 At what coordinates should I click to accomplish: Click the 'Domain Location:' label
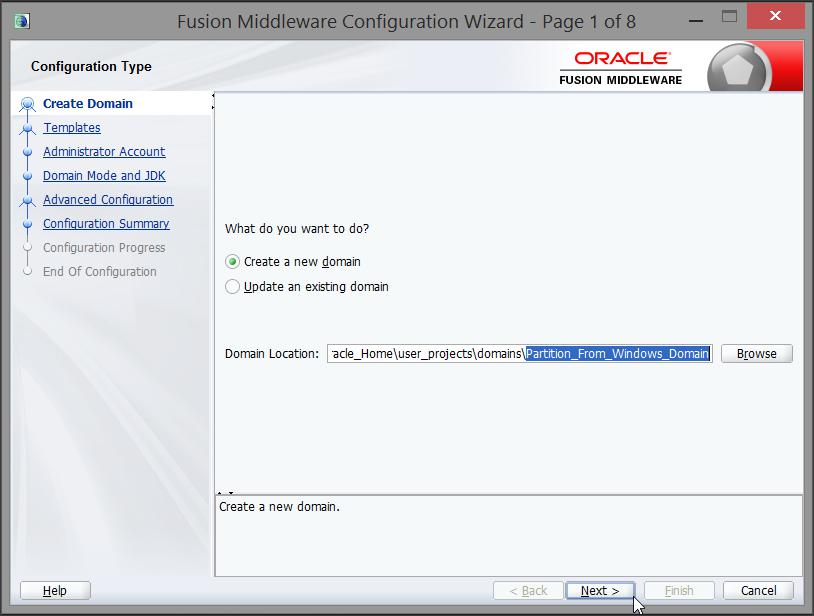pyautogui.click(x=272, y=353)
